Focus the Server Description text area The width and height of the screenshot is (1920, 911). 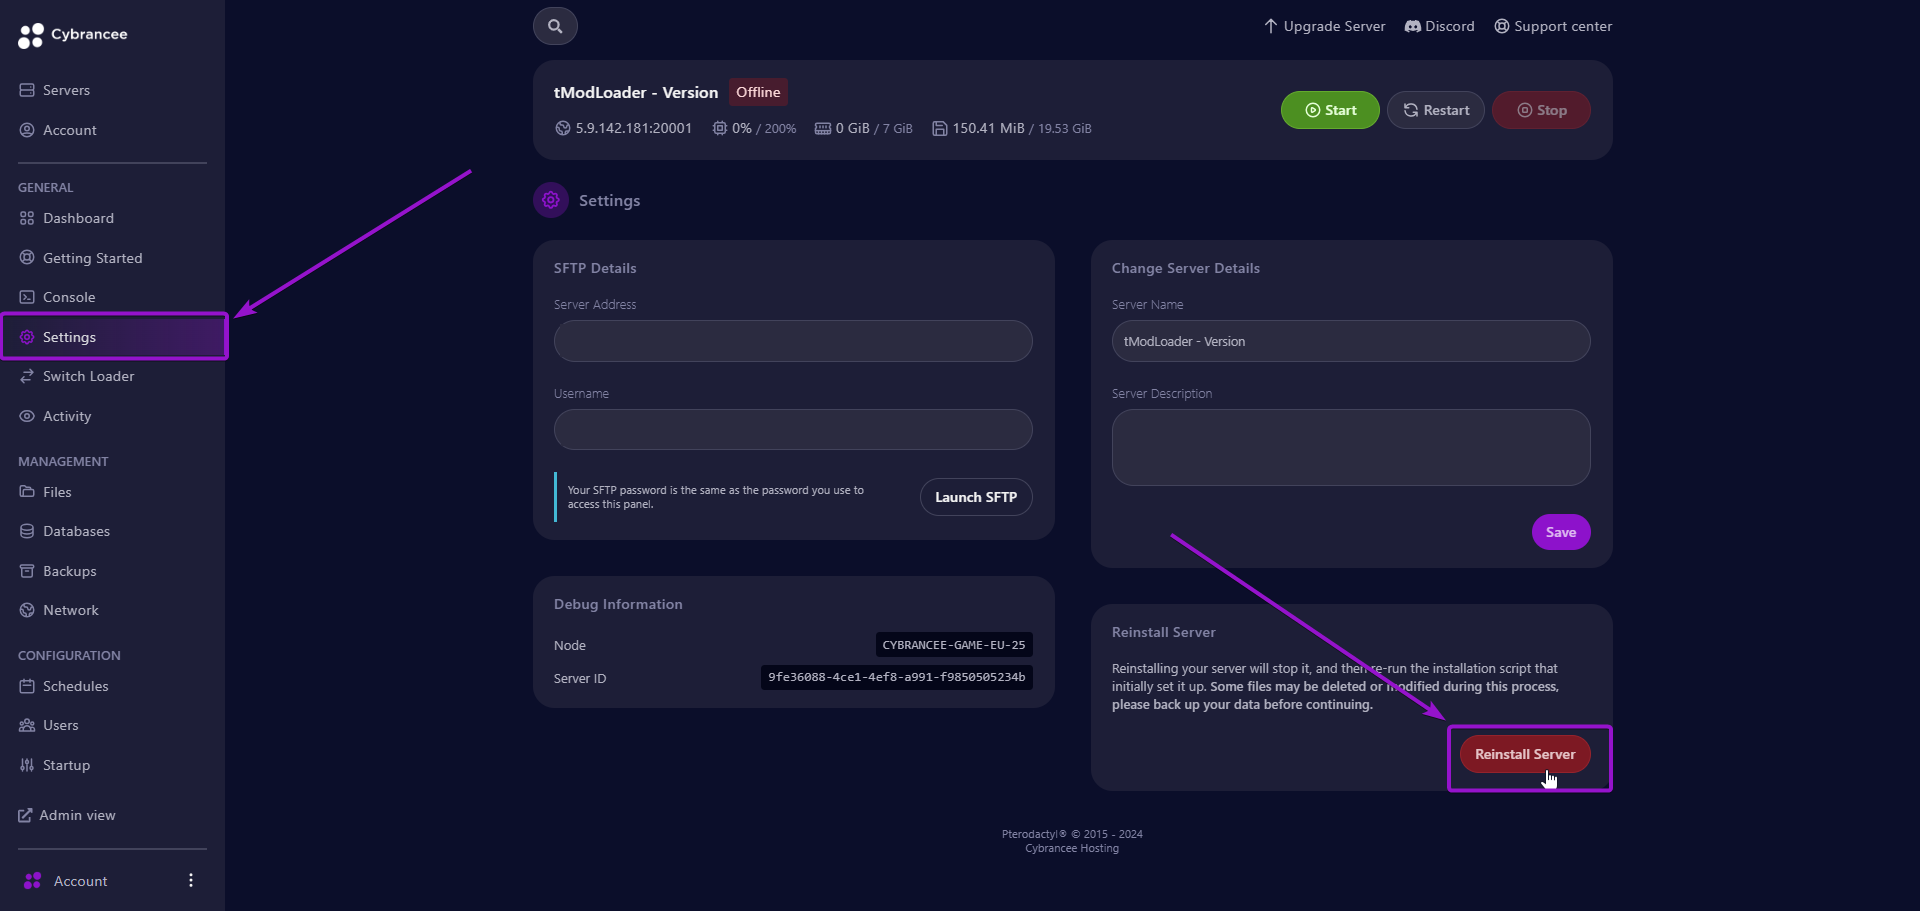click(1350, 447)
